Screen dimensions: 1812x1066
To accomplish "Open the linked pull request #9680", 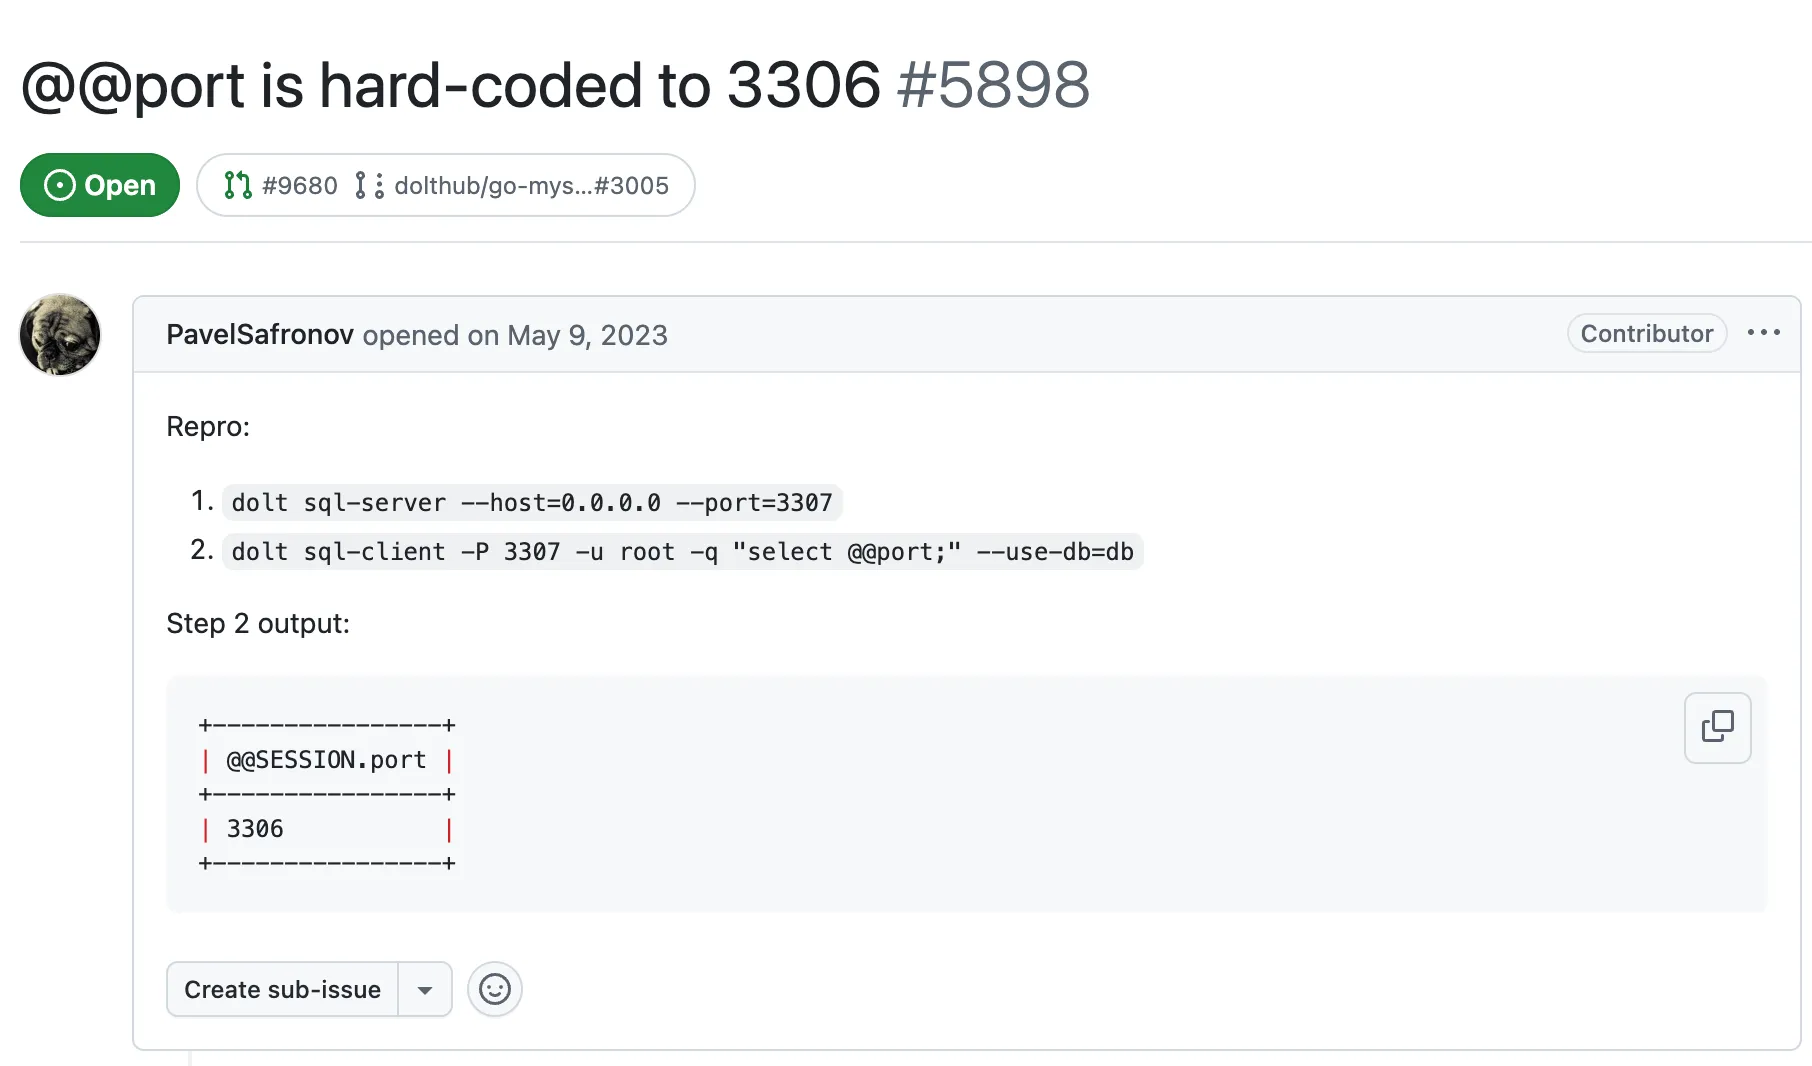I will coord(298,185).
